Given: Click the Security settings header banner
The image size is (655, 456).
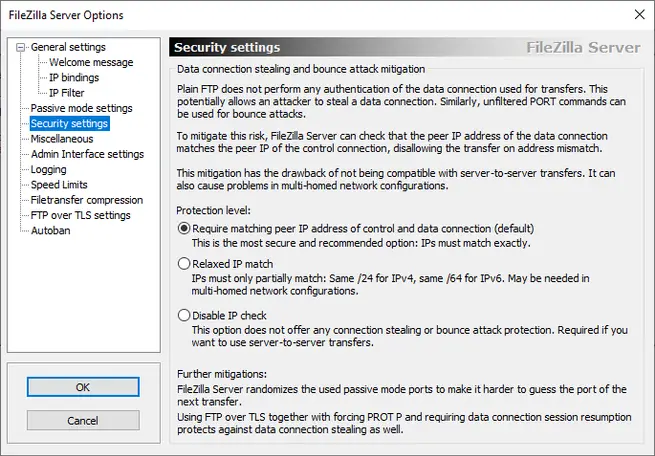Looking at the screenshot, I should click(x=408, y=47).
